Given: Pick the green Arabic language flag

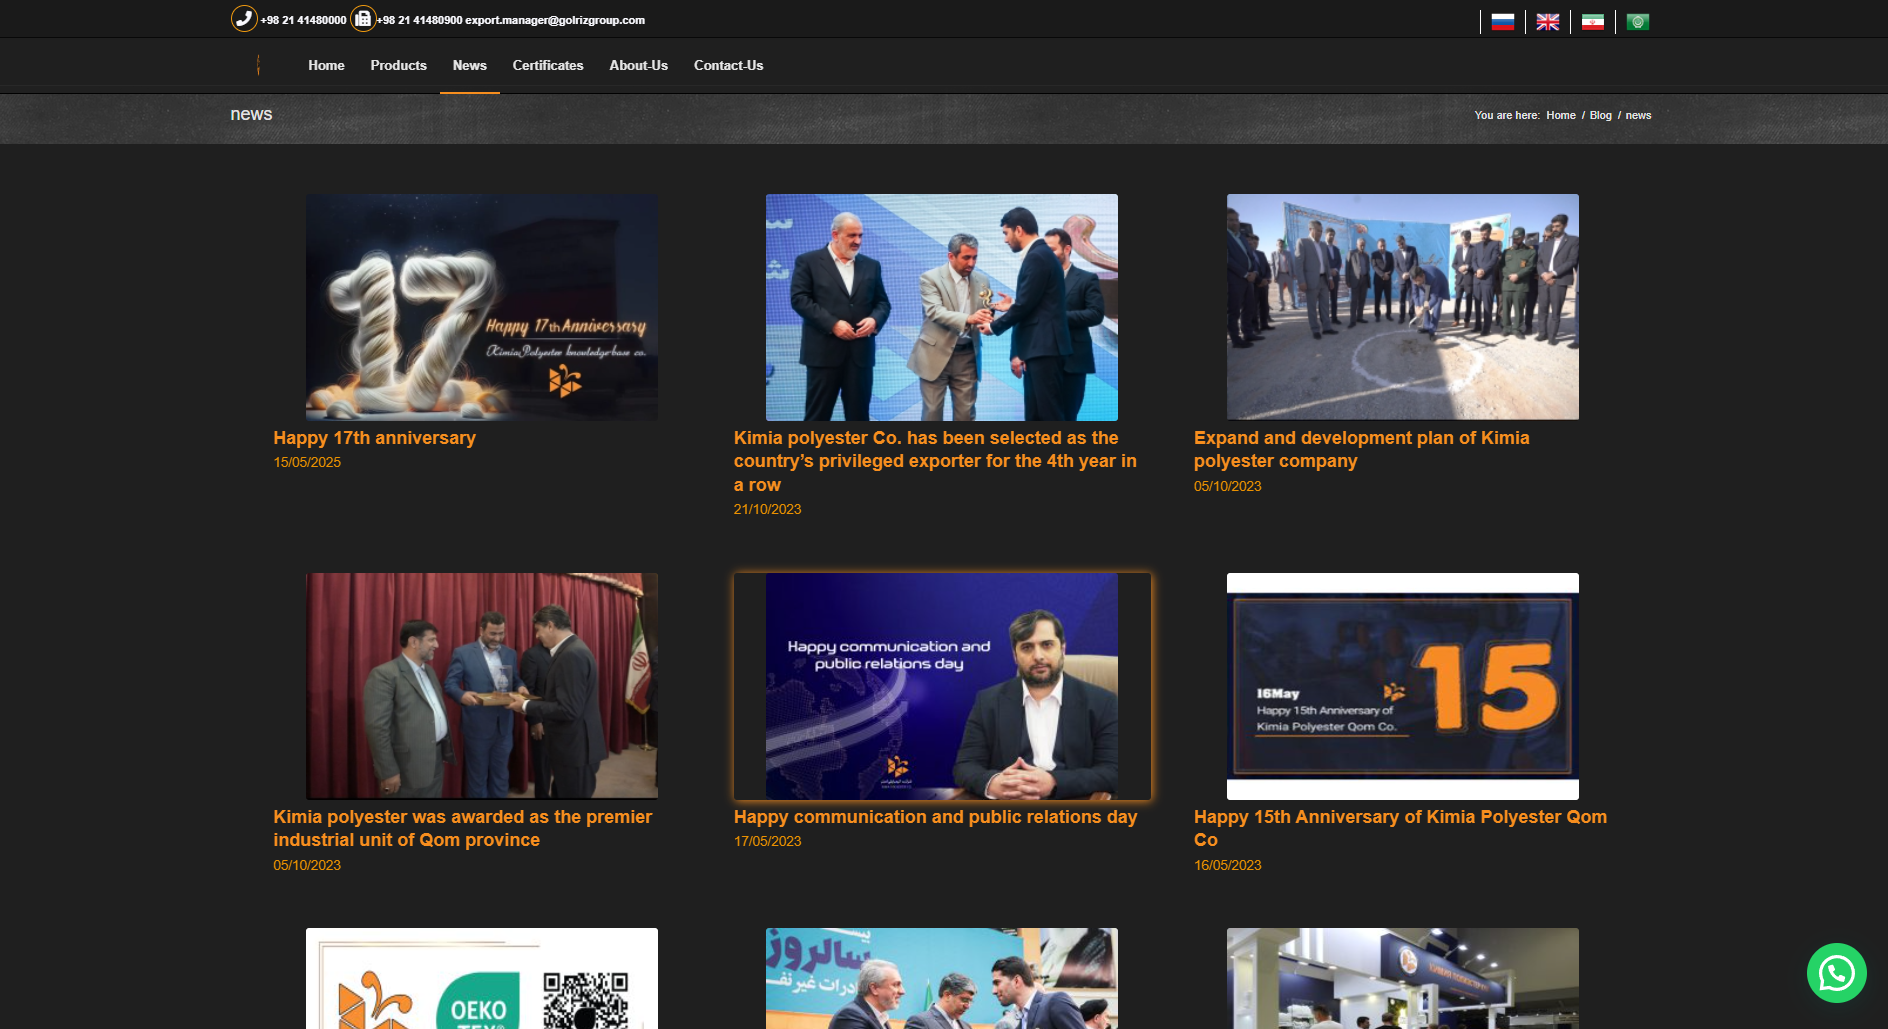Looking at the screenshot, I should tap(1637, 22).
